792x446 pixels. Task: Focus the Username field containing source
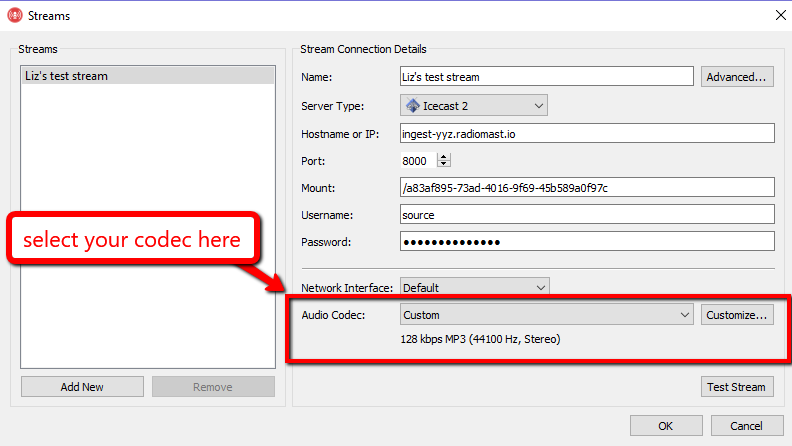click(587, 215)
